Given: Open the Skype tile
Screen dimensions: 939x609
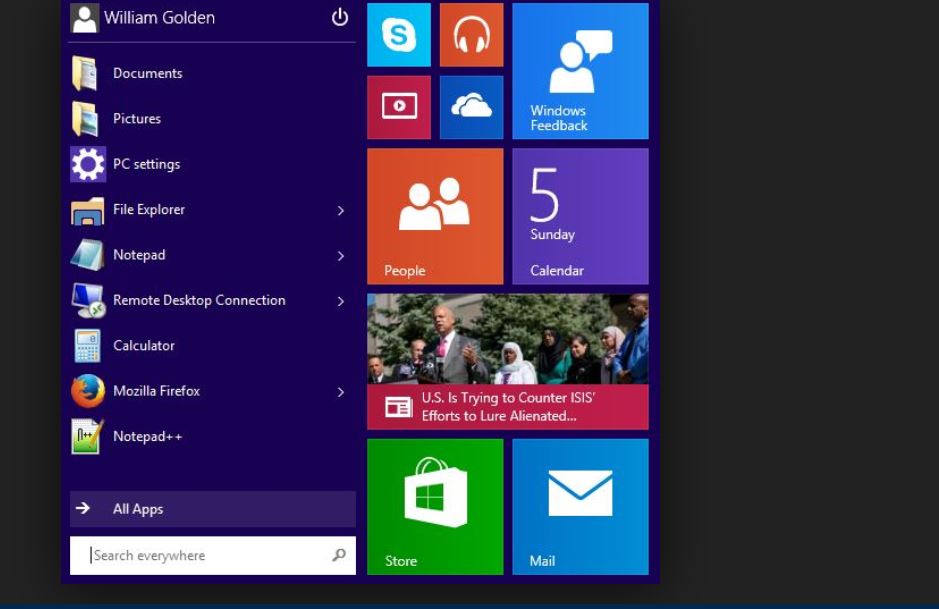Looking at the screenshot, I should [x=399, y=35].
